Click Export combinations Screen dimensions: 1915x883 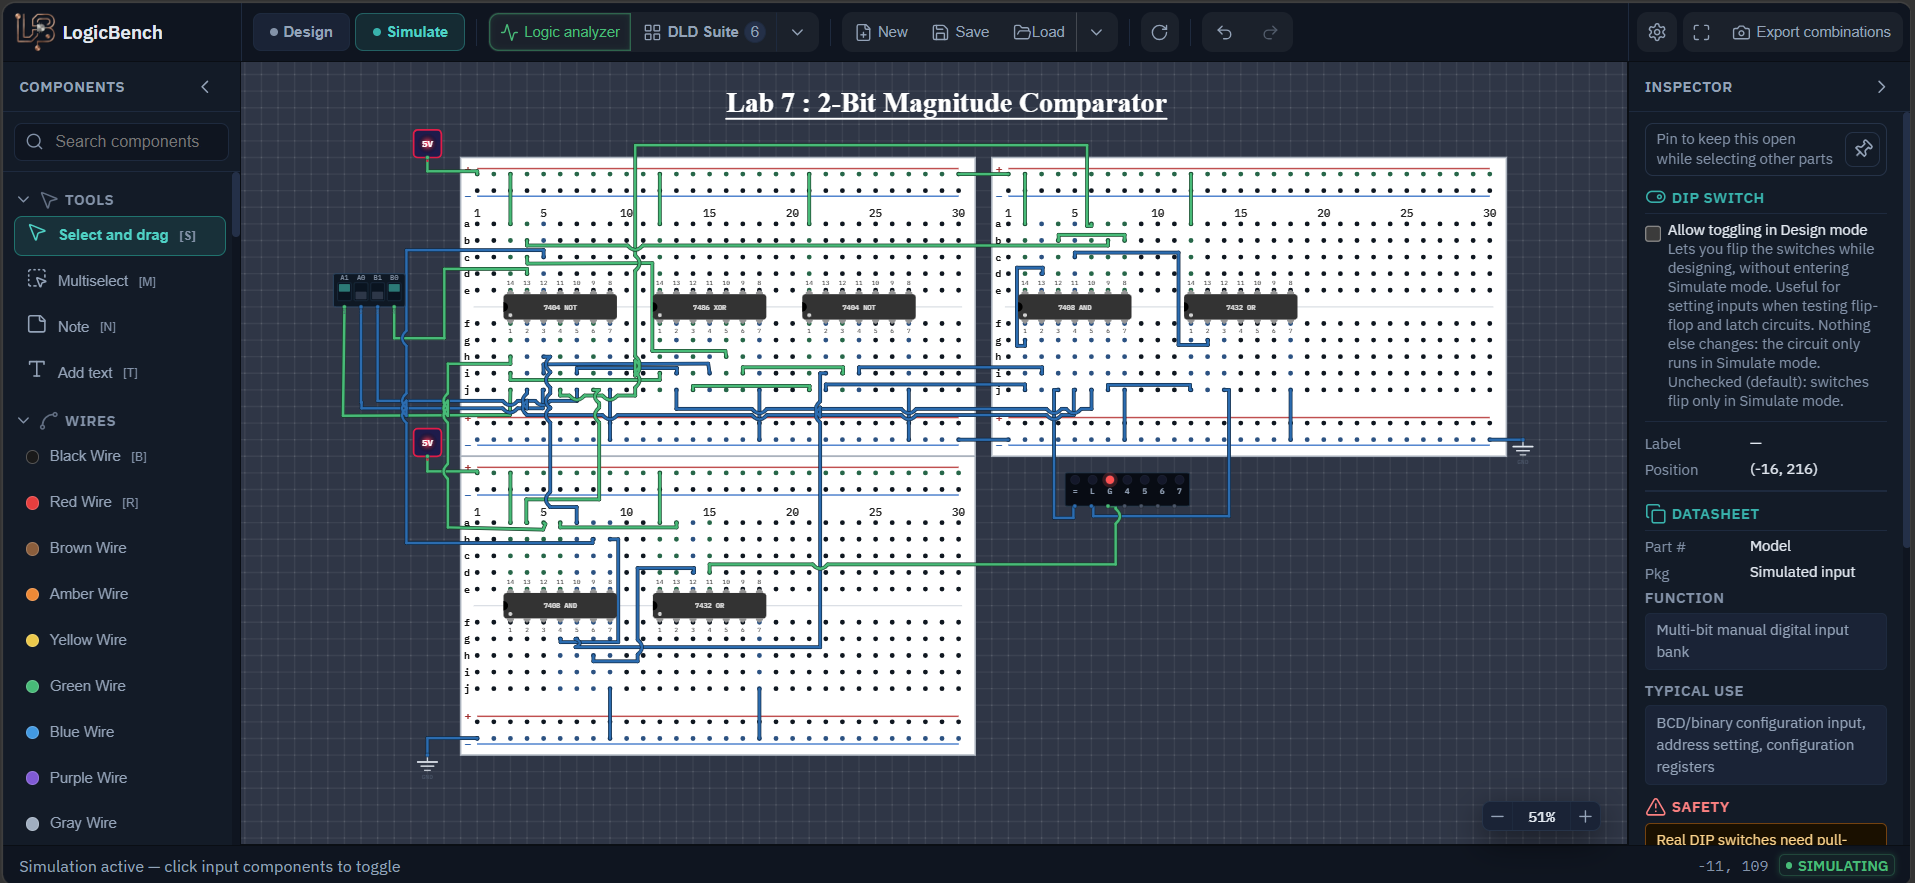pyautogui.click(x=1814, y=32)
